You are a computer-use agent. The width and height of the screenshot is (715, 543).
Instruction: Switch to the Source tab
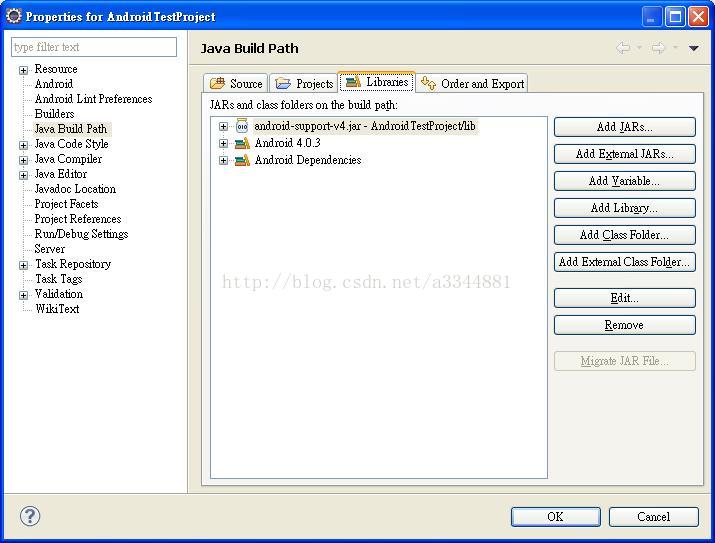click(236, 83)
